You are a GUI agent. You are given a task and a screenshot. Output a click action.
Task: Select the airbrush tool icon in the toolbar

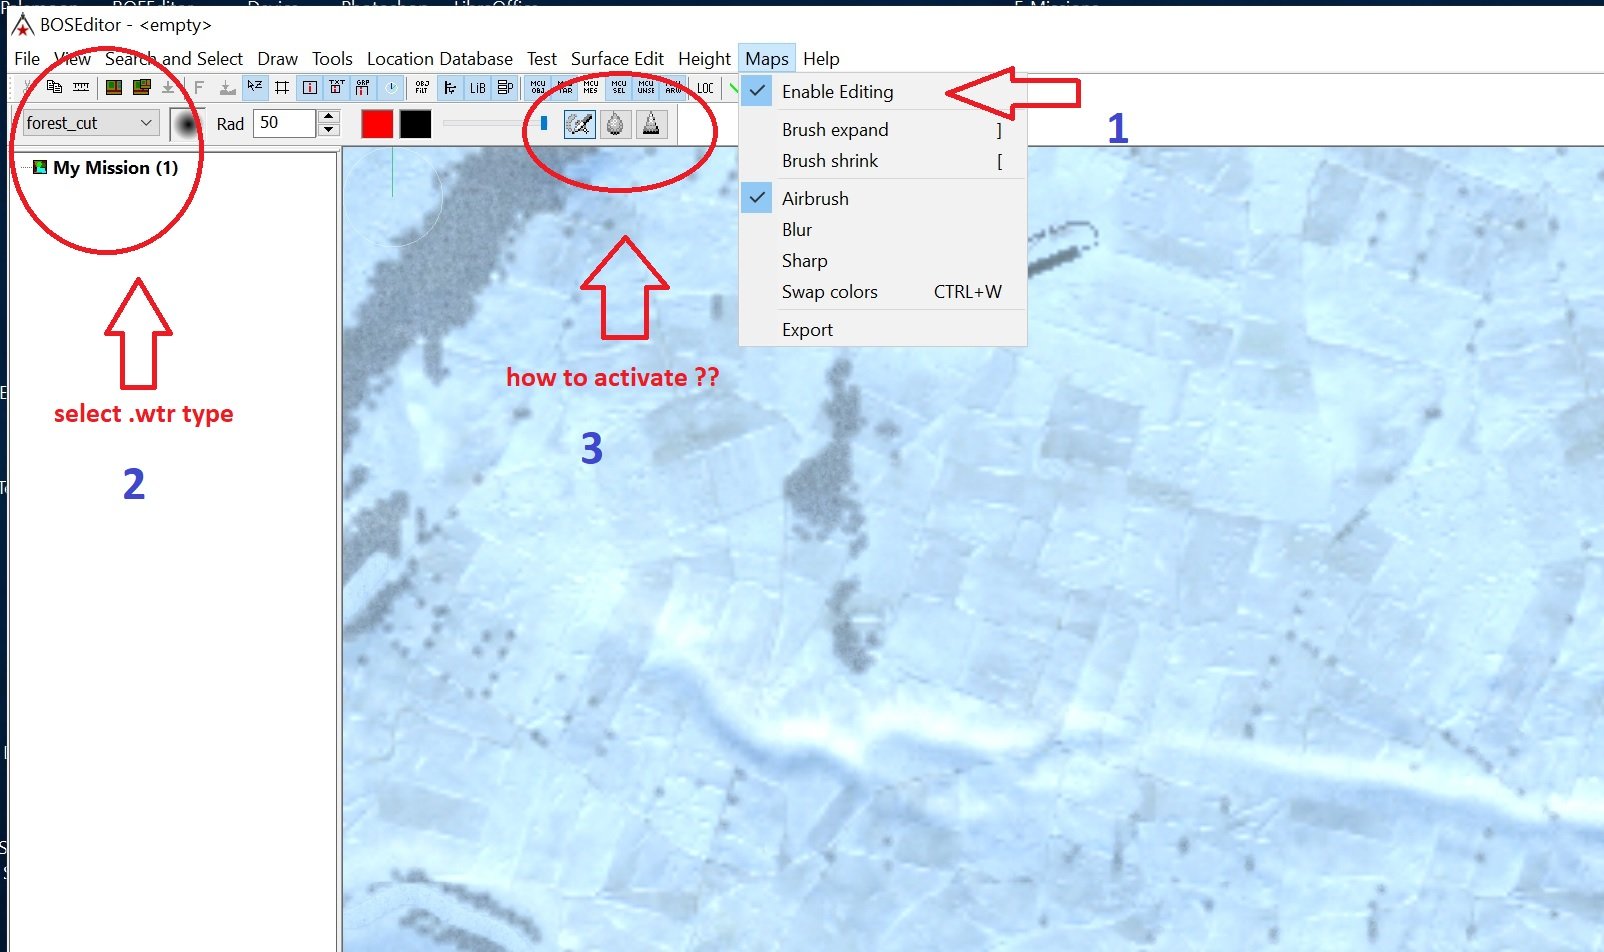[580, 124]
